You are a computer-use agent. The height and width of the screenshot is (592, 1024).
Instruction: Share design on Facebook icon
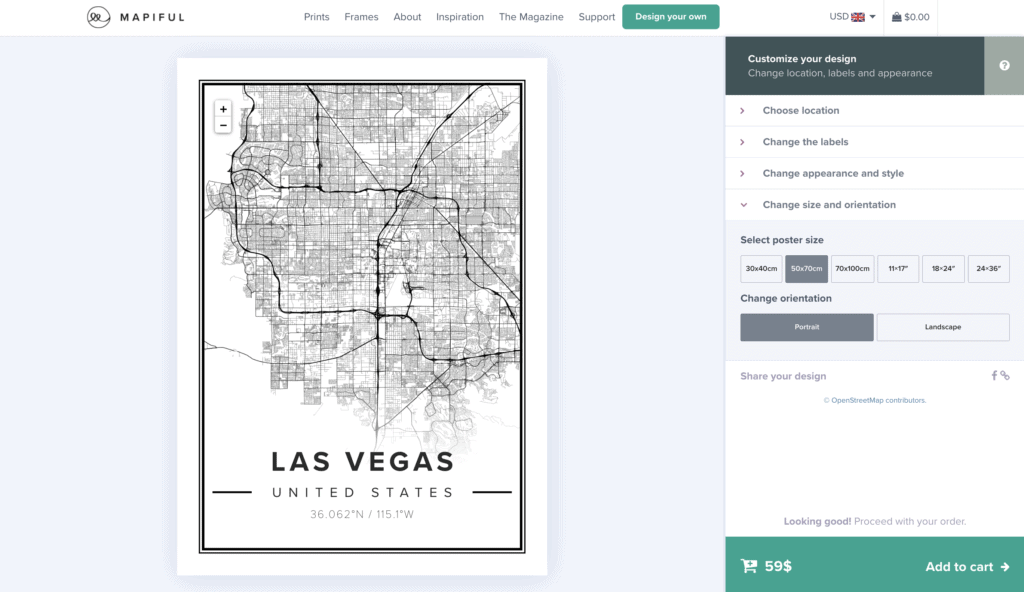pyautogui.click(x=994, y=376)
